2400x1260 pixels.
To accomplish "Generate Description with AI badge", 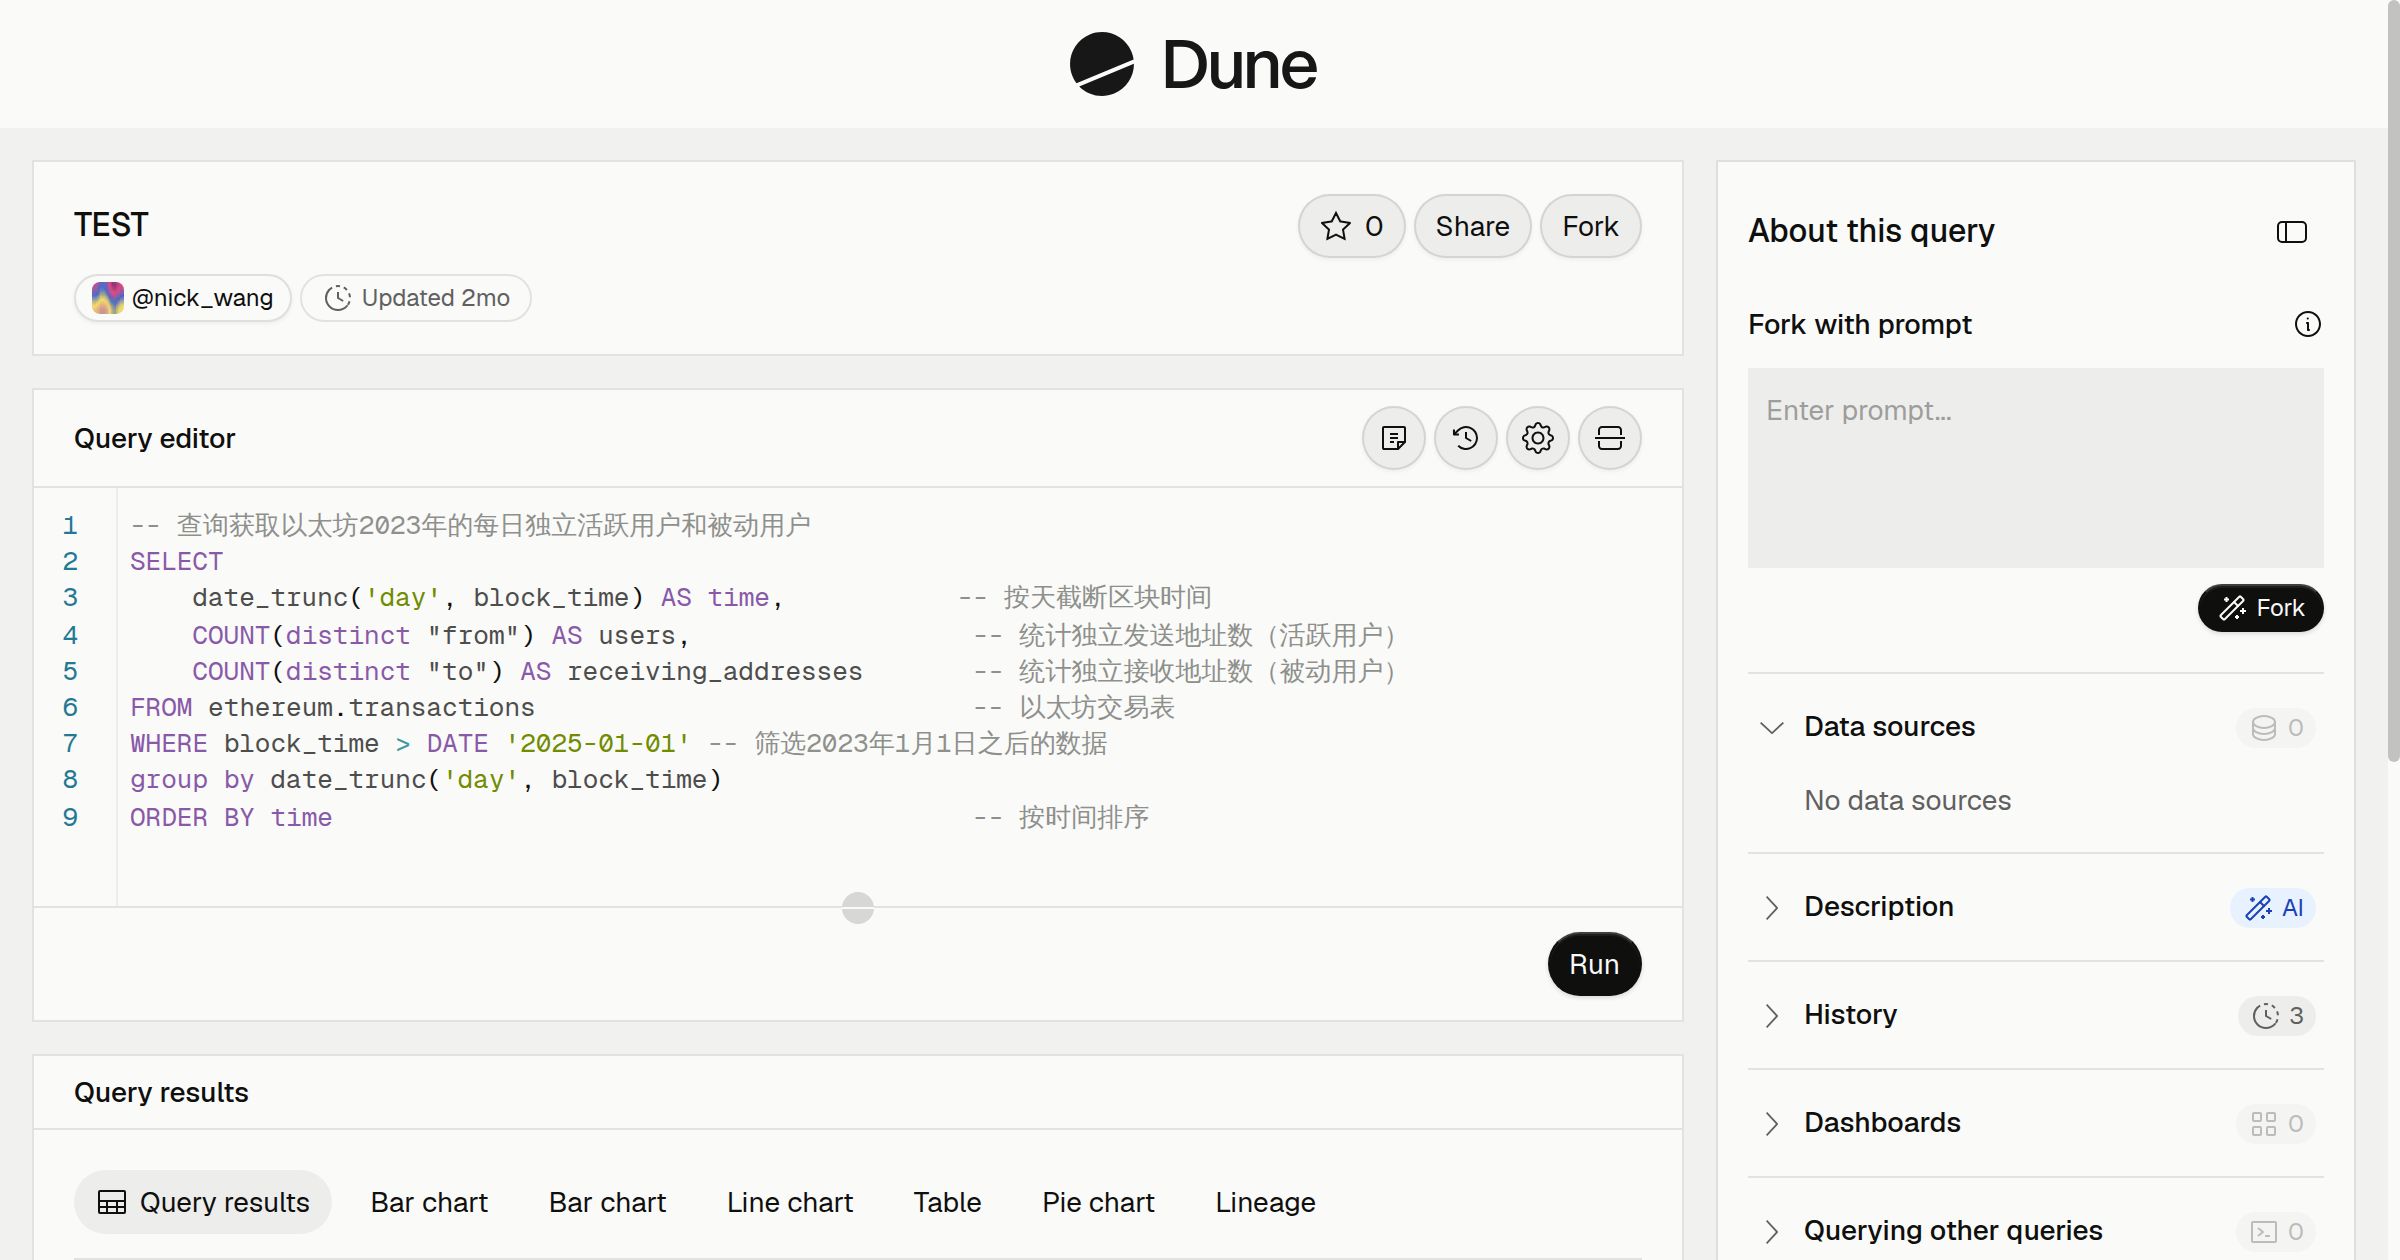I will (x=2273, y=907).
